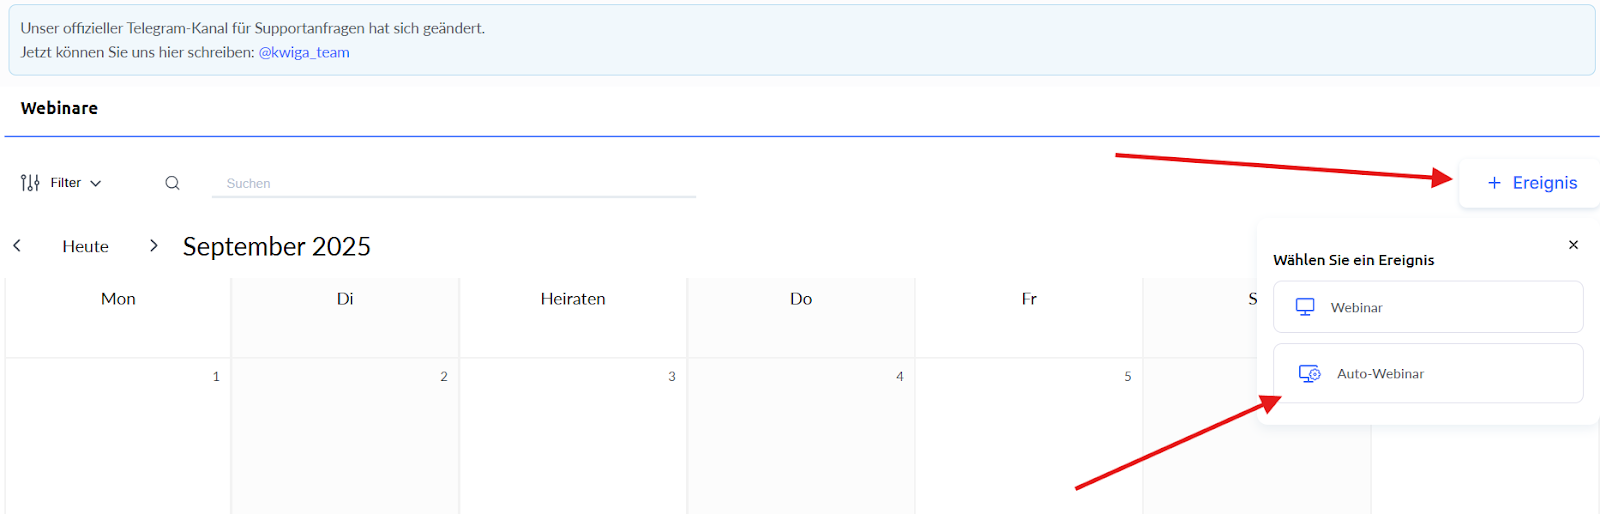
Task: Close the event selection popup
Action: tap(1573, 245)
